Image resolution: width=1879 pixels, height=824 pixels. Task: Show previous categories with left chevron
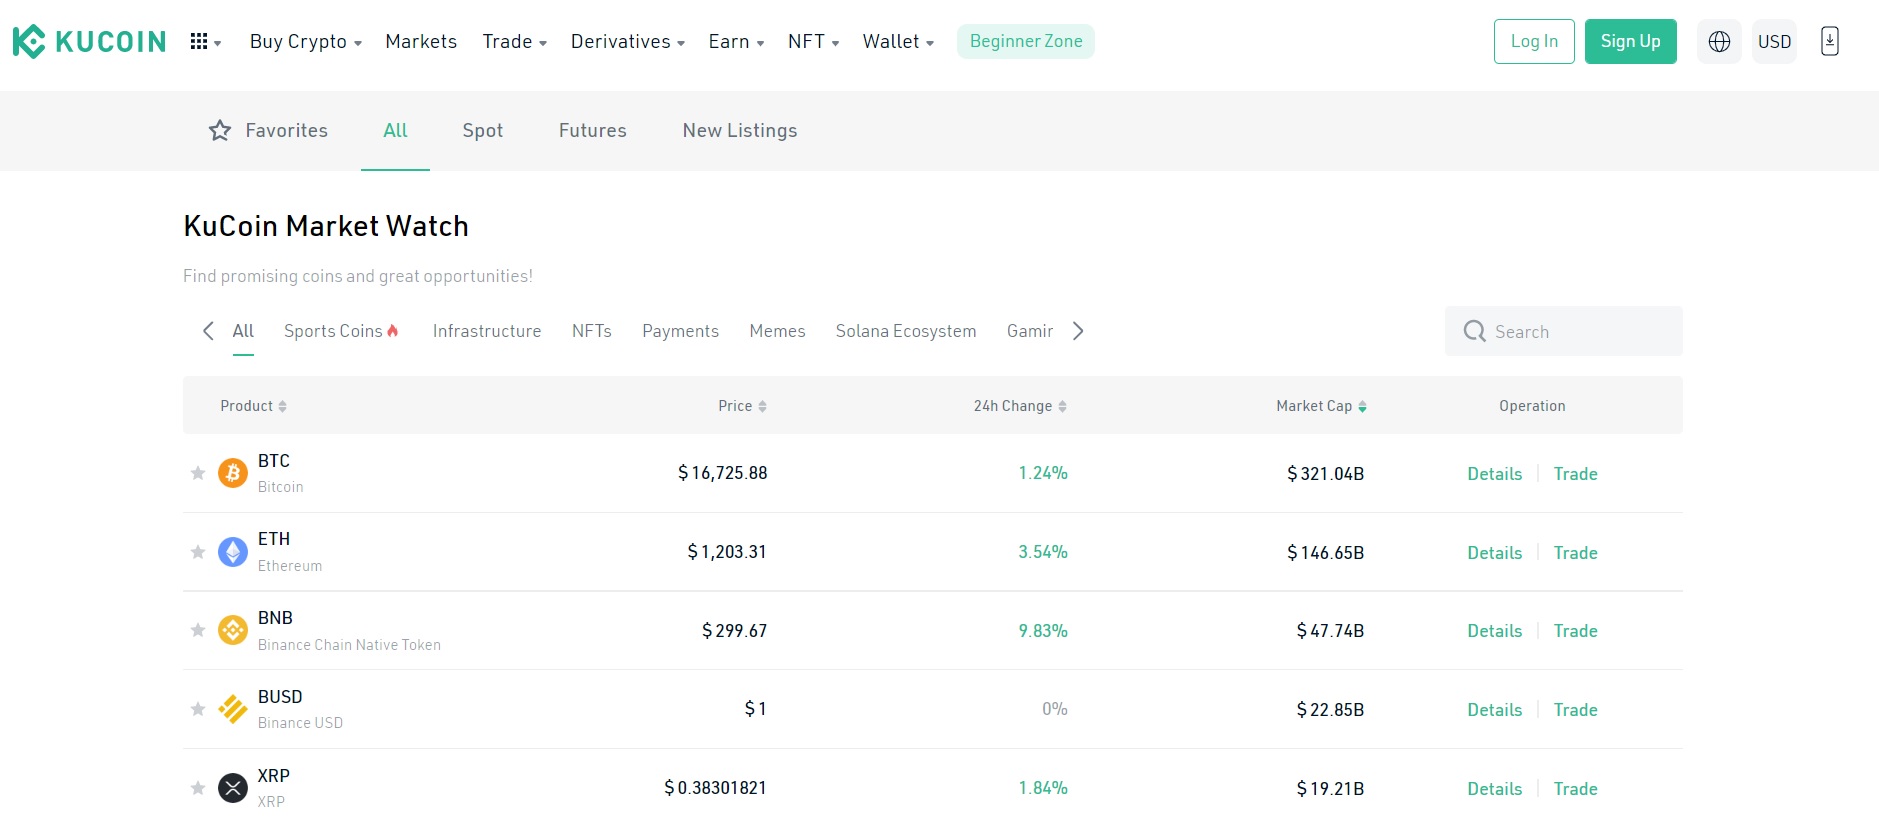click(208, 331)
